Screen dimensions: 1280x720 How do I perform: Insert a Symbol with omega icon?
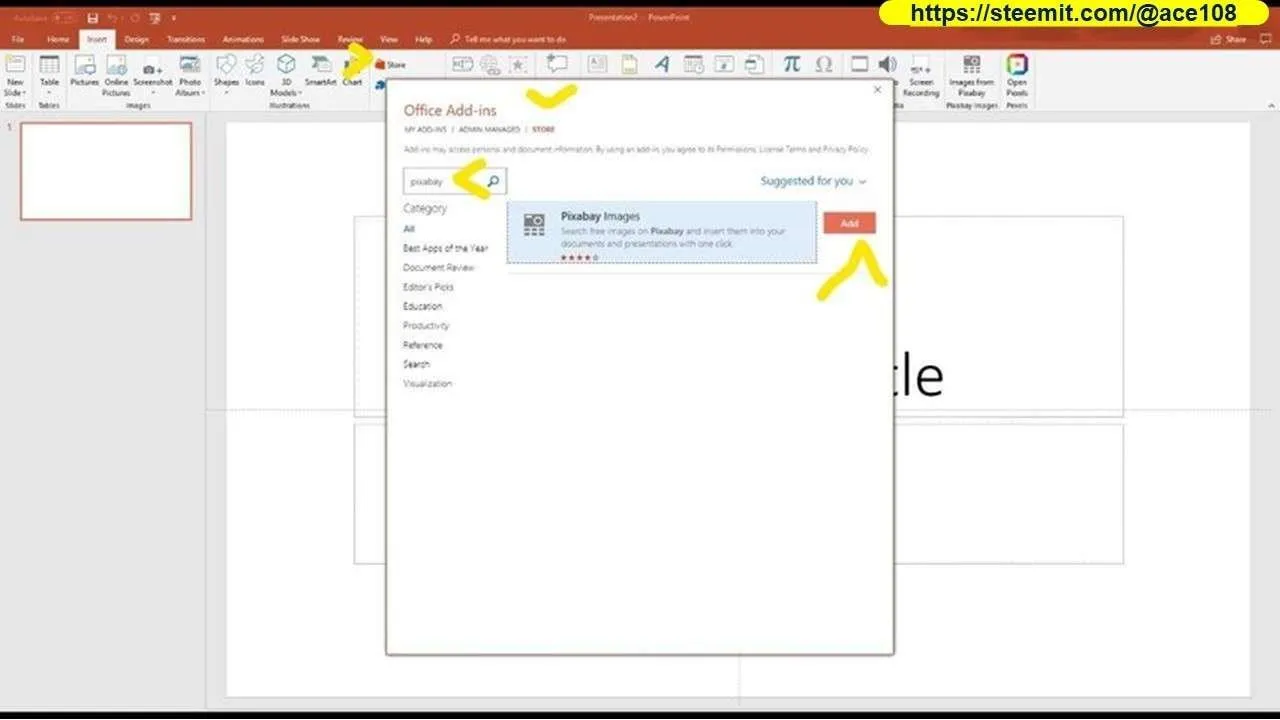tap(824, 64)
